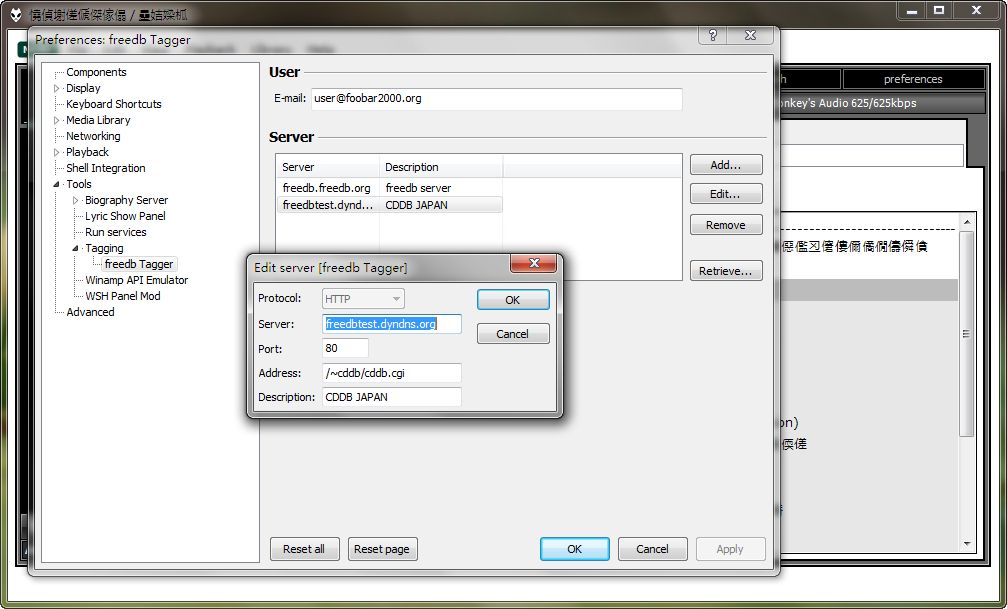Click Reset page button
The image size is (1007, 609).
tap(381, 549)
